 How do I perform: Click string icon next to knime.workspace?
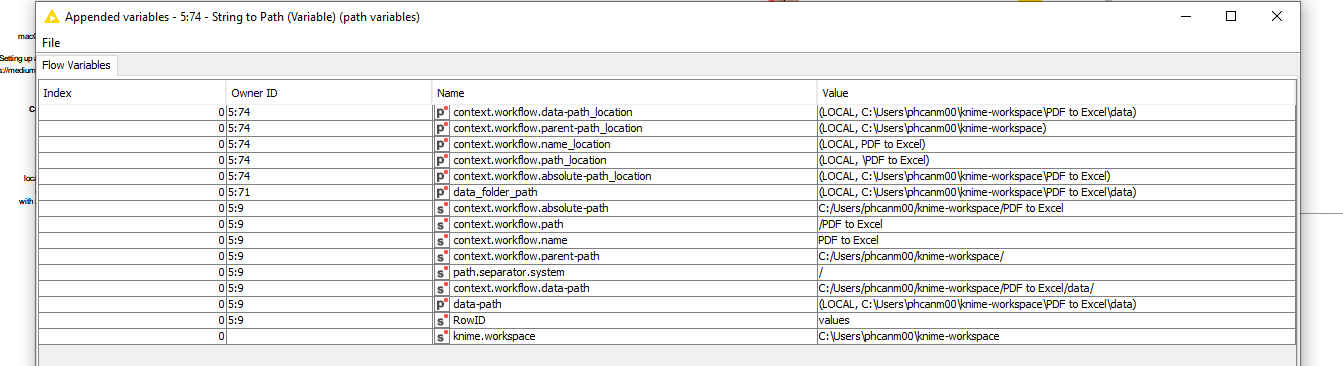[x=442, y=336]
